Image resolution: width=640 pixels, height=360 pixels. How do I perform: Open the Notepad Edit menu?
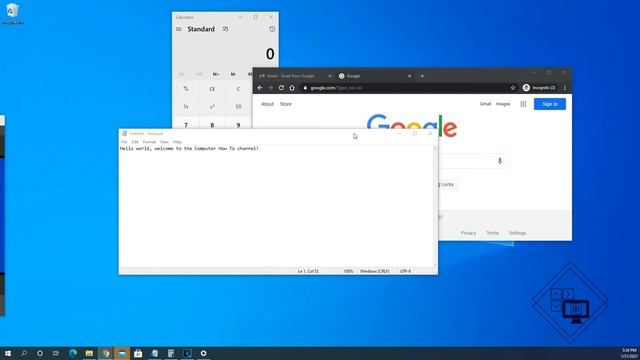[135, 142]
